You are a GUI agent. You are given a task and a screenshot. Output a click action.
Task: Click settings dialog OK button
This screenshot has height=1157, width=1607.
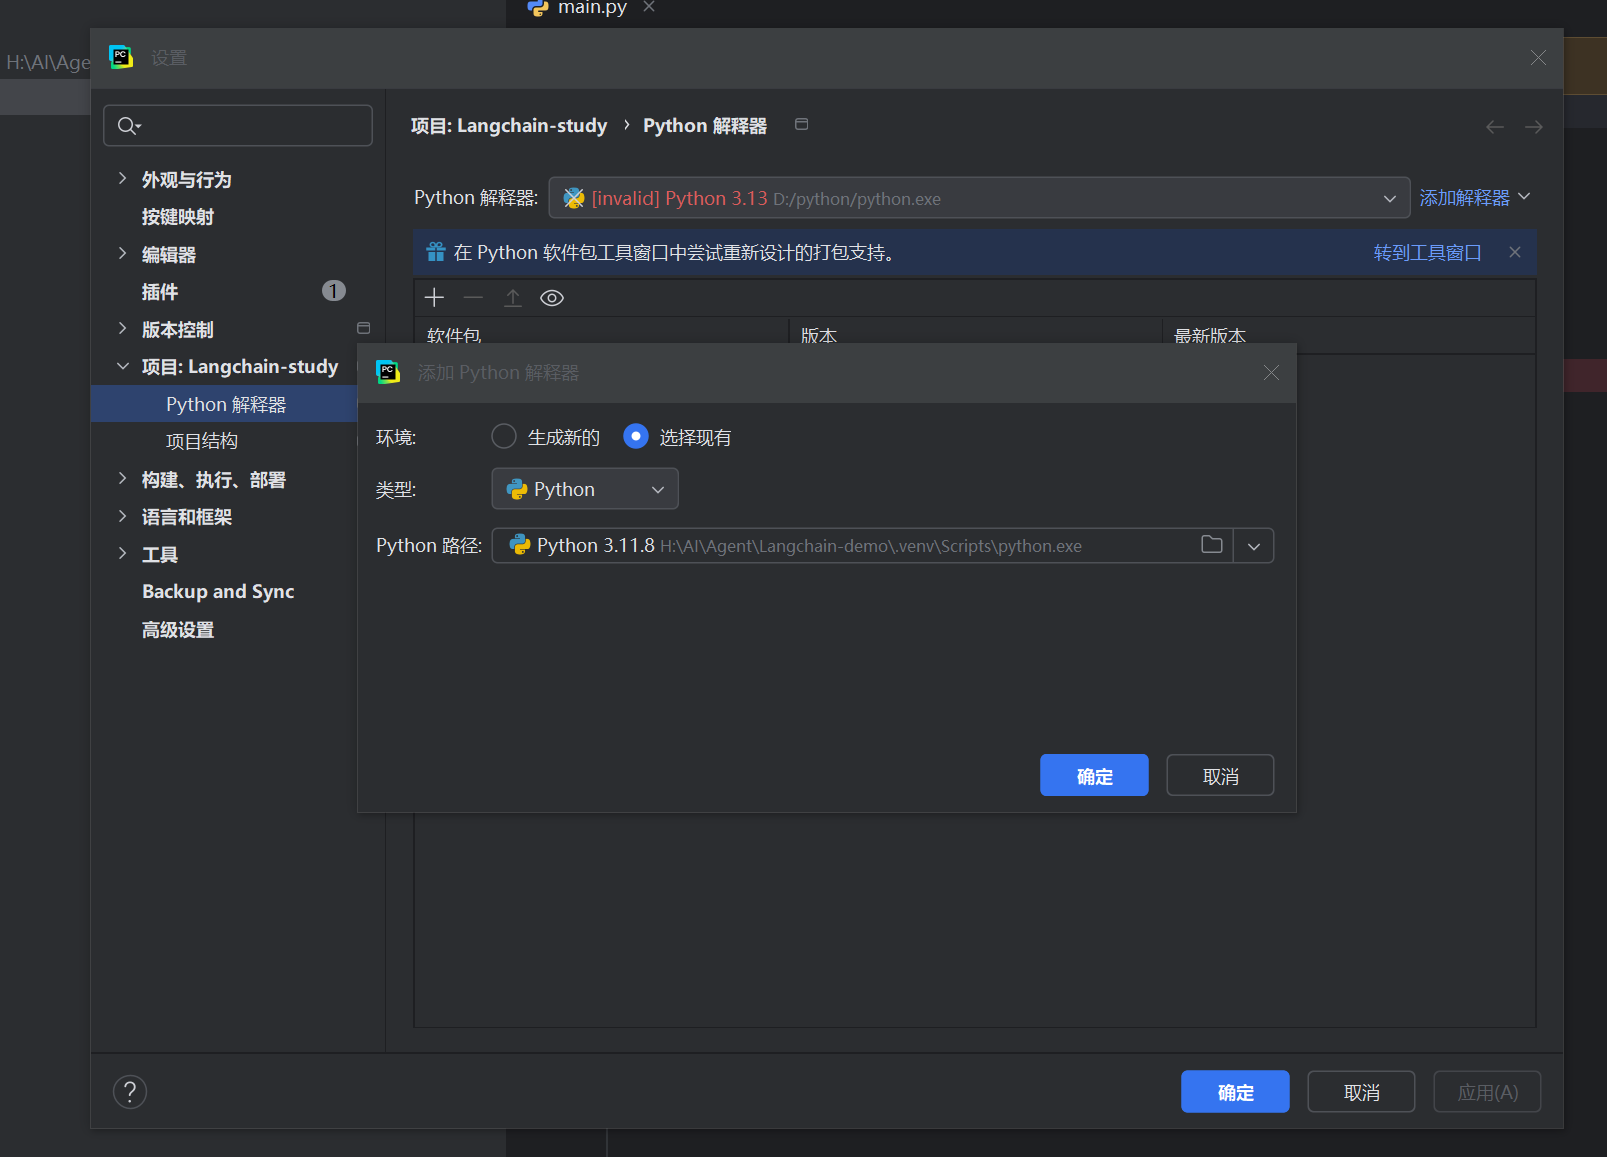click(1235, 1092)
